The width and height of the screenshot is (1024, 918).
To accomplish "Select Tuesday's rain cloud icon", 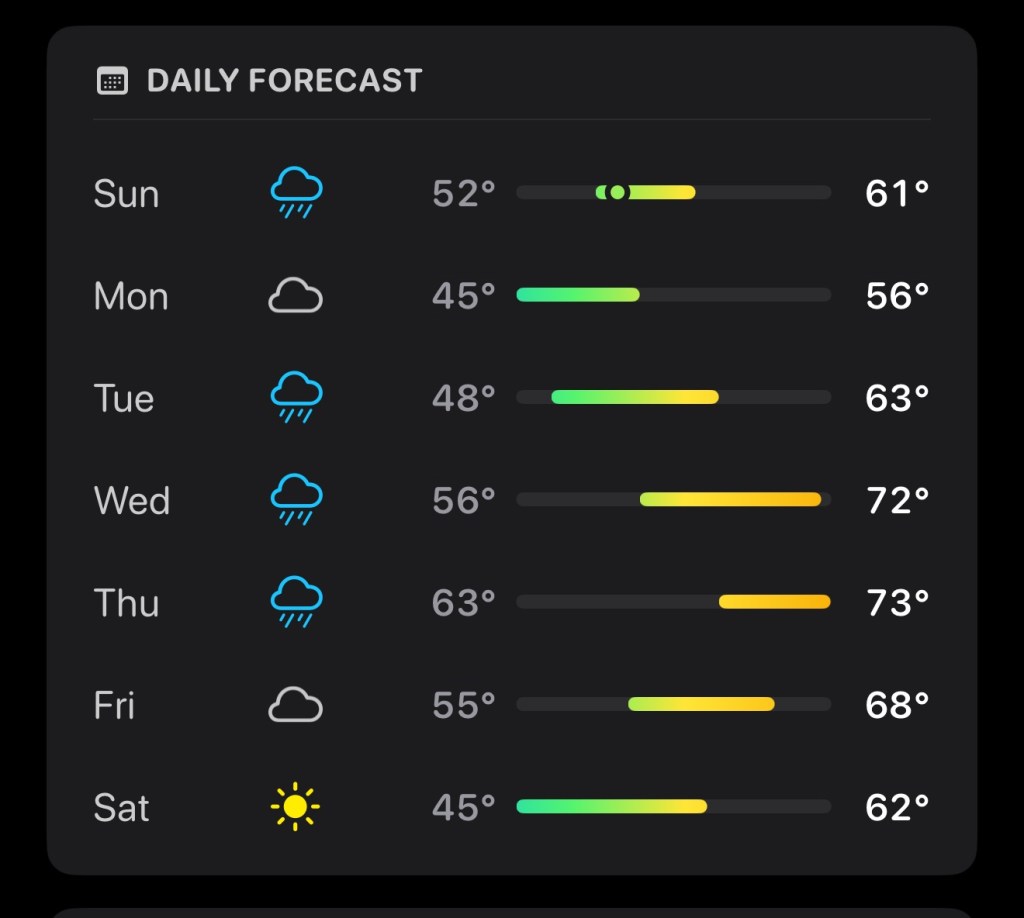I will pyautogui.click(x=296, y=398).
